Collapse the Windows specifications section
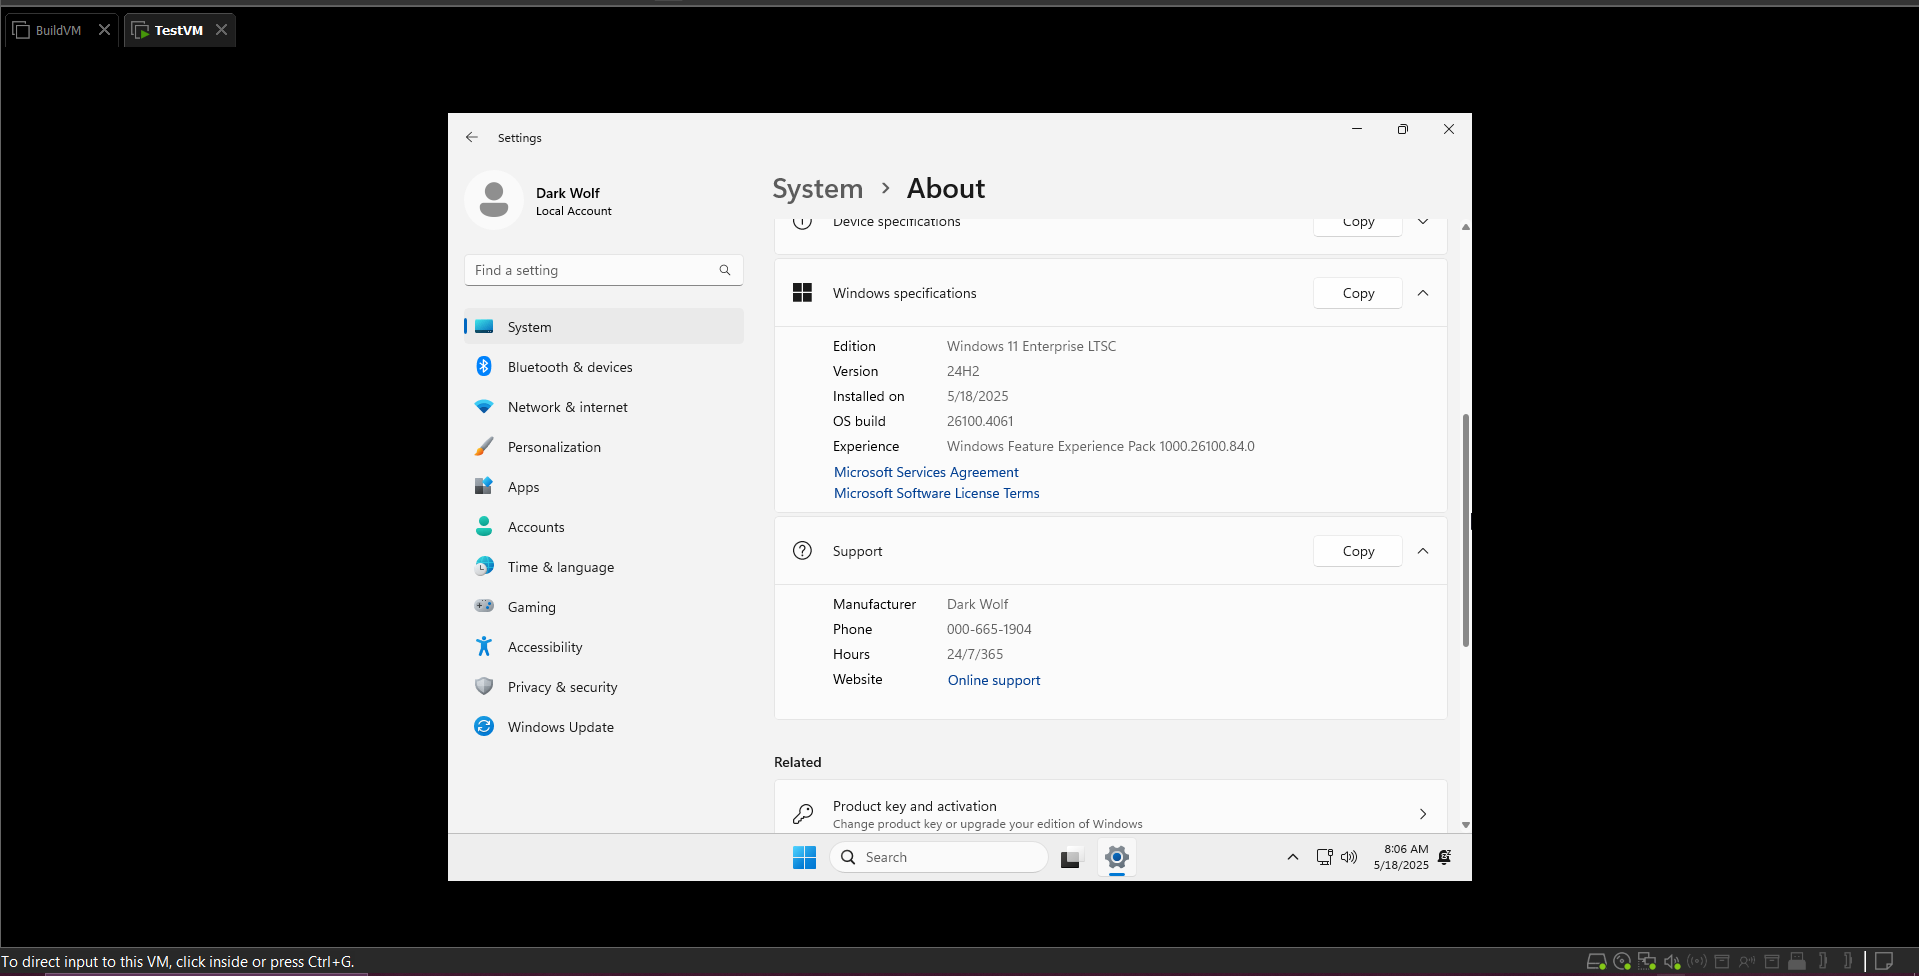This screenshot has width=1919, height=976. coord(1423,293)
